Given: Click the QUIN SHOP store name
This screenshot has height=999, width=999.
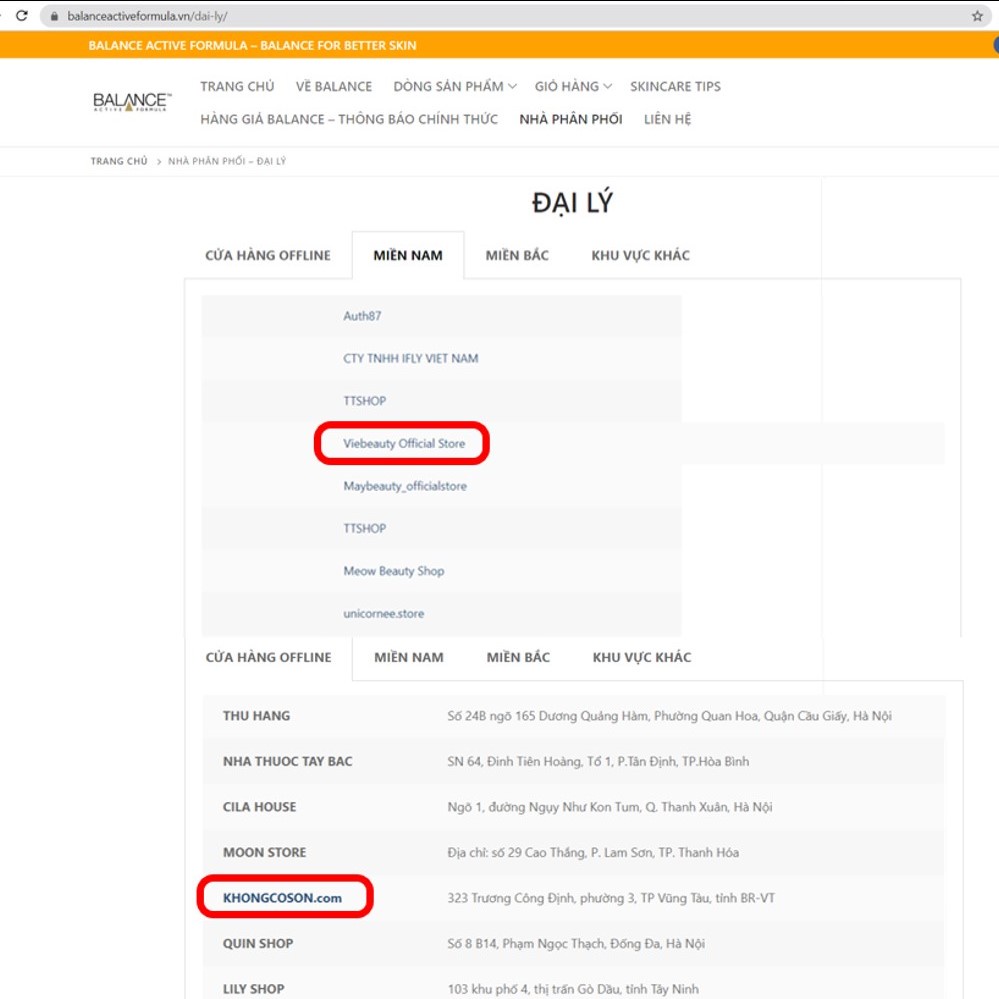Looking at the screenshot, I should coord(258,944).
